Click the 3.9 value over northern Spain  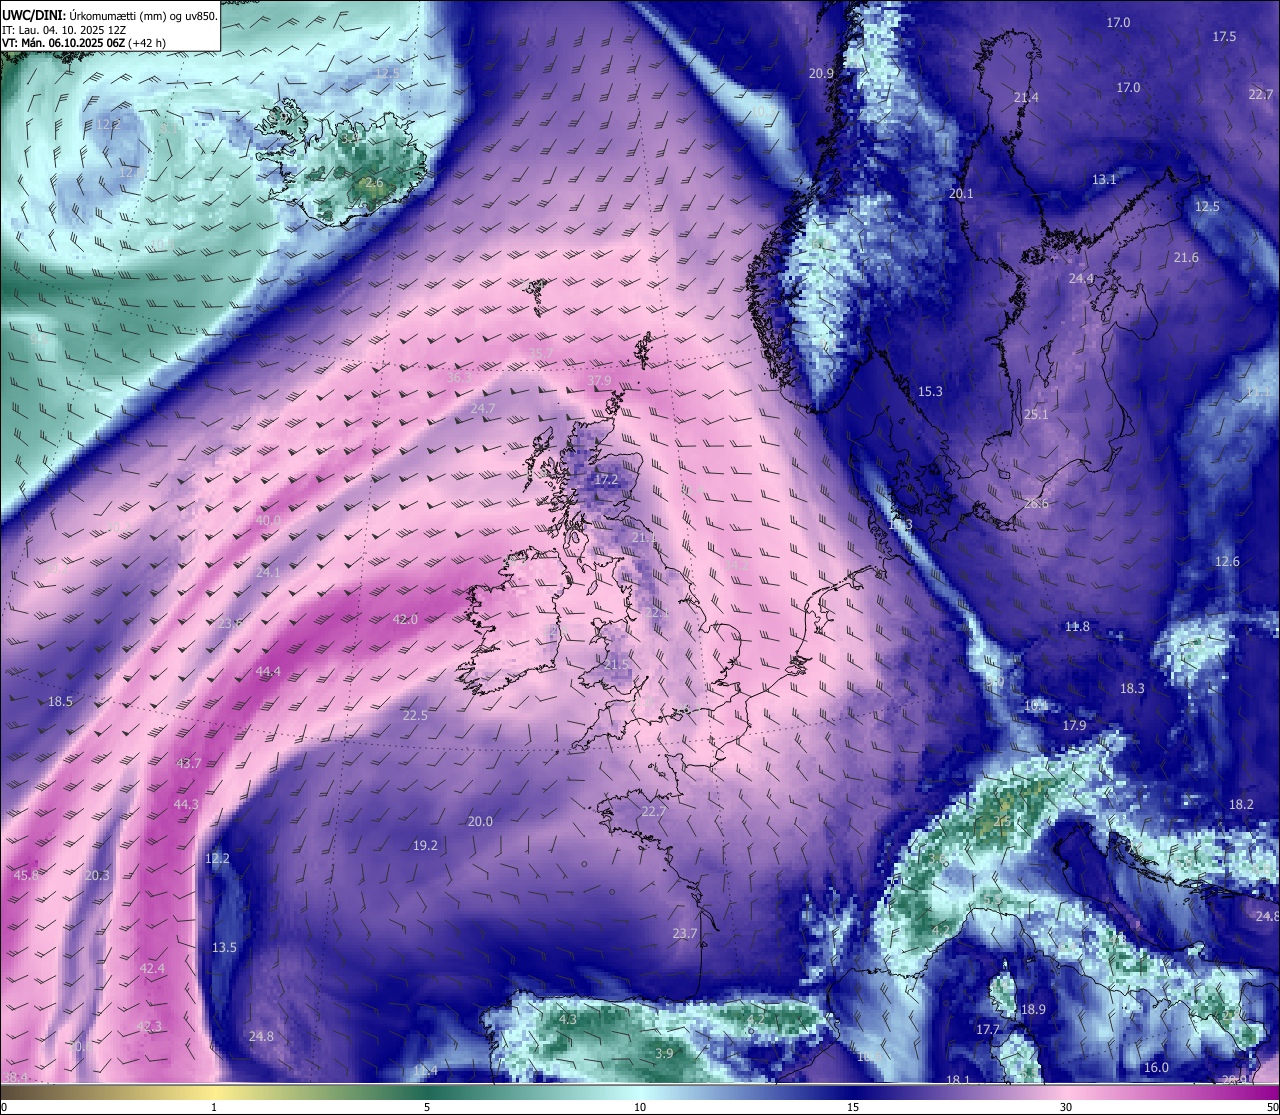[664, 1053]
